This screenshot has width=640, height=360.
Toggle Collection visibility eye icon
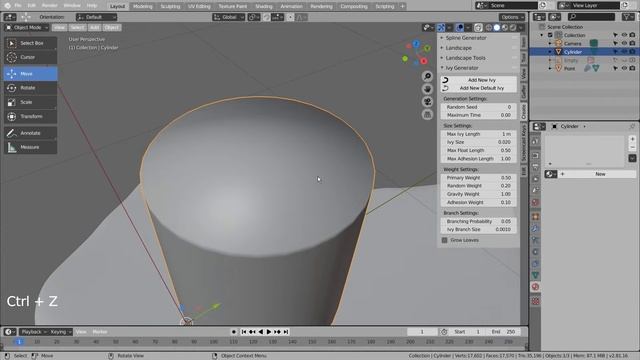[624, 35]
